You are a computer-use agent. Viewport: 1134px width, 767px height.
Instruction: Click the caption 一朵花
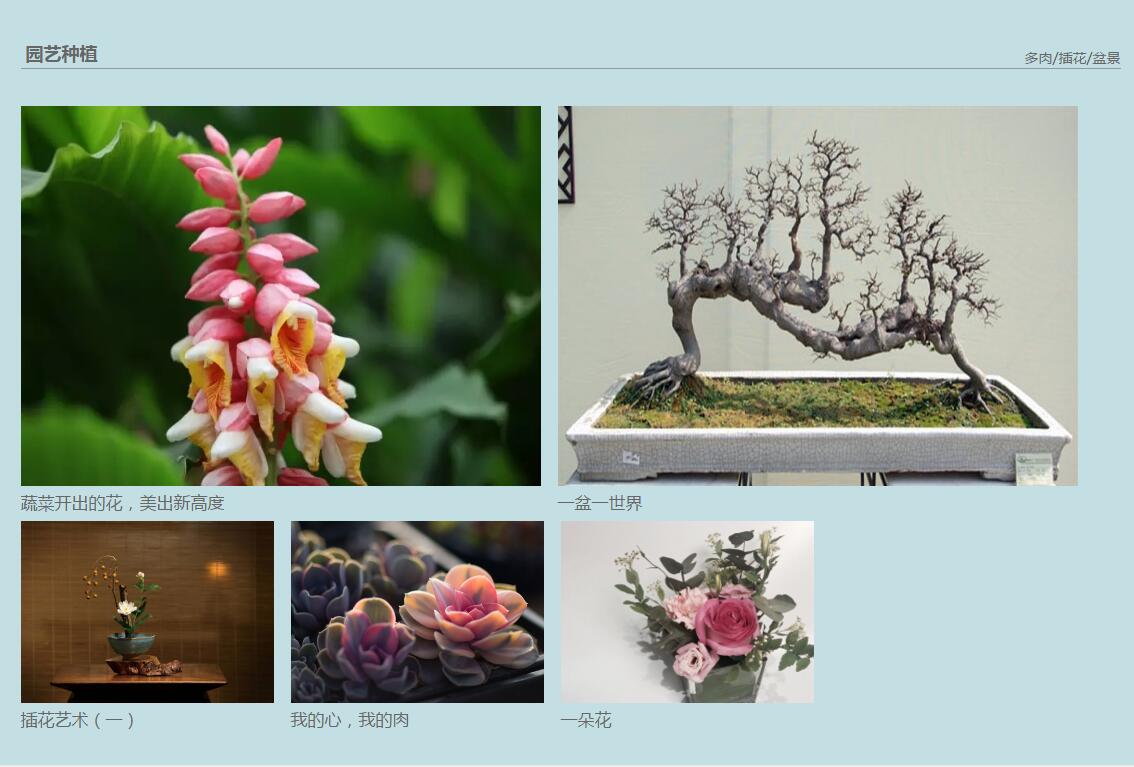pyautogui.click(x=586, y=720)
